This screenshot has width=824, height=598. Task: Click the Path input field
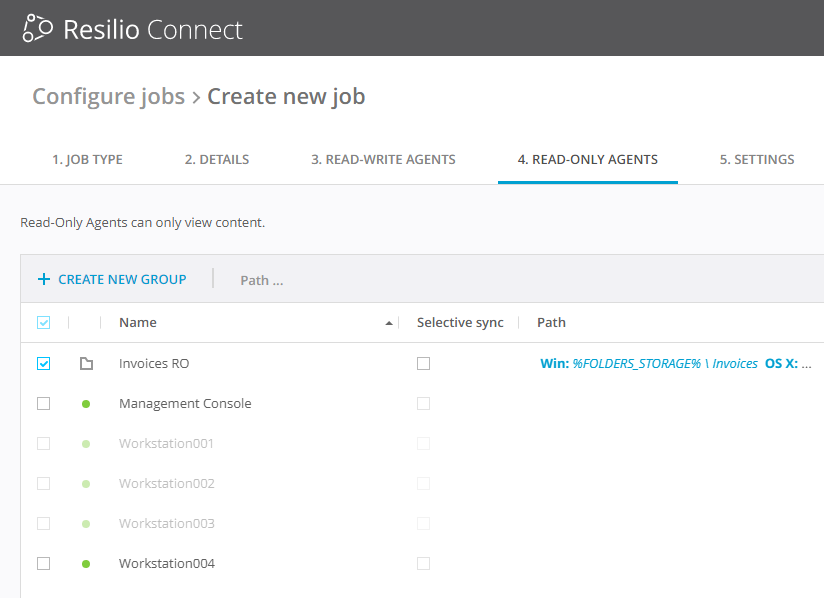pyautogui.click(x=400, y=280)
